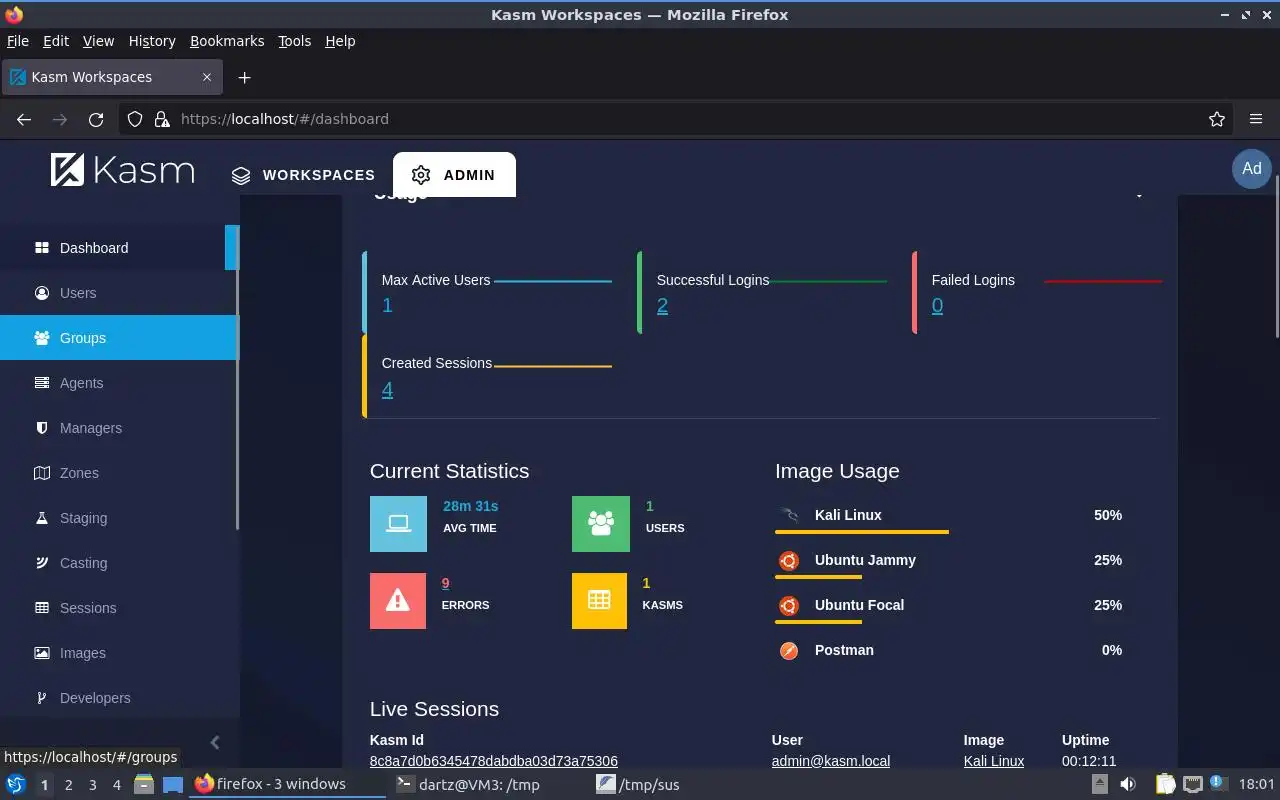Open the Failed Logins count link
The height and width of the screenshot is (800, 1280).
(x=937, y=306)
